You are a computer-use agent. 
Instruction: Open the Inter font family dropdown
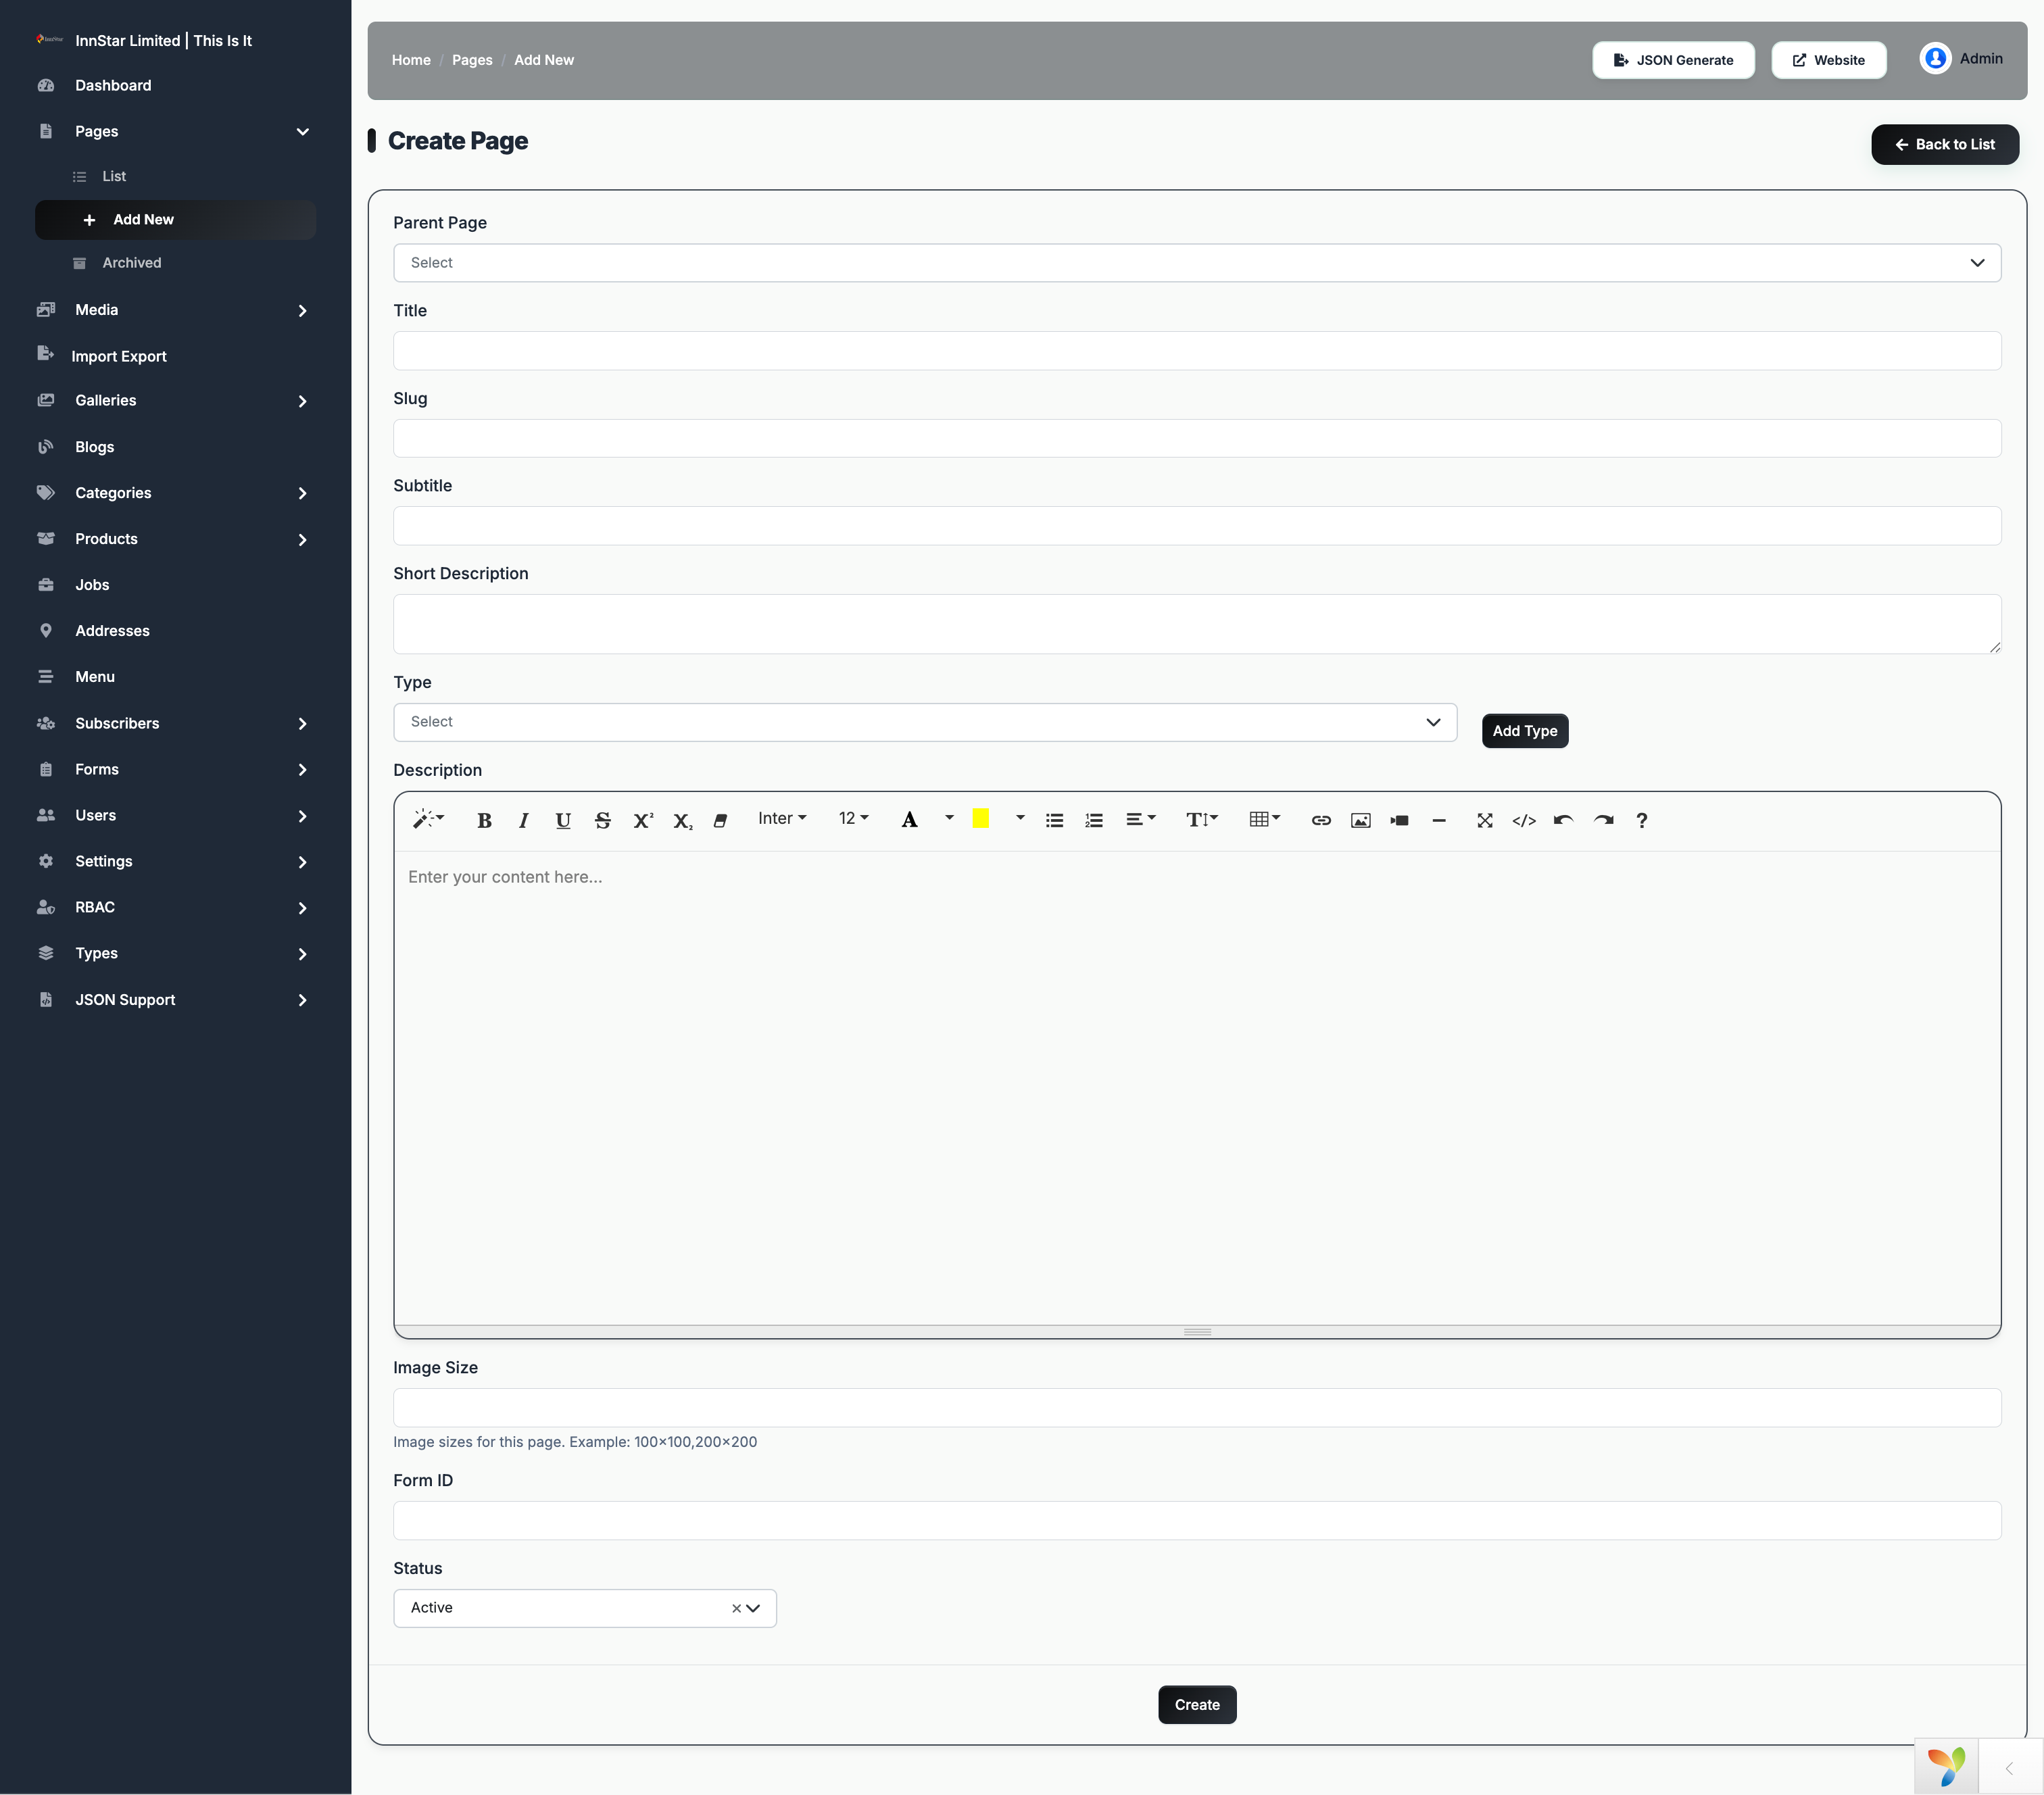point(782,819)
